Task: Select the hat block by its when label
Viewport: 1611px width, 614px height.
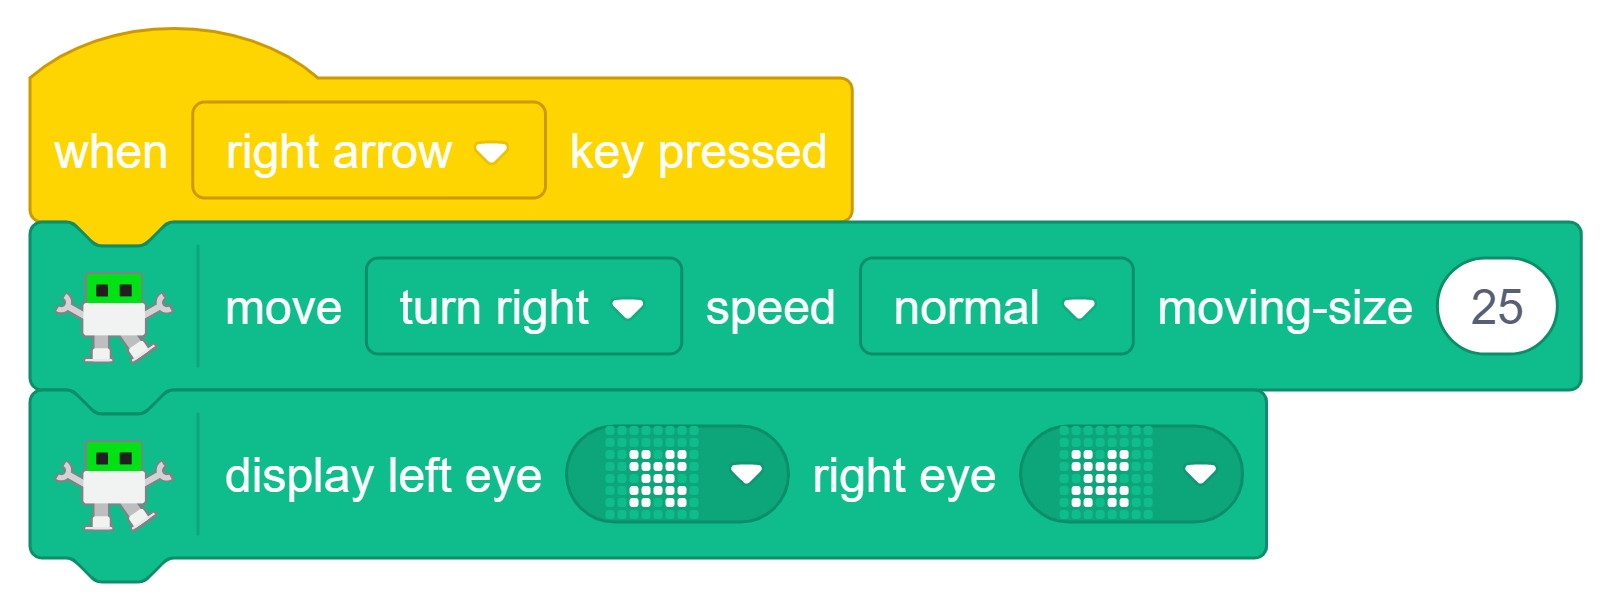Action: (x=111, y=153)
